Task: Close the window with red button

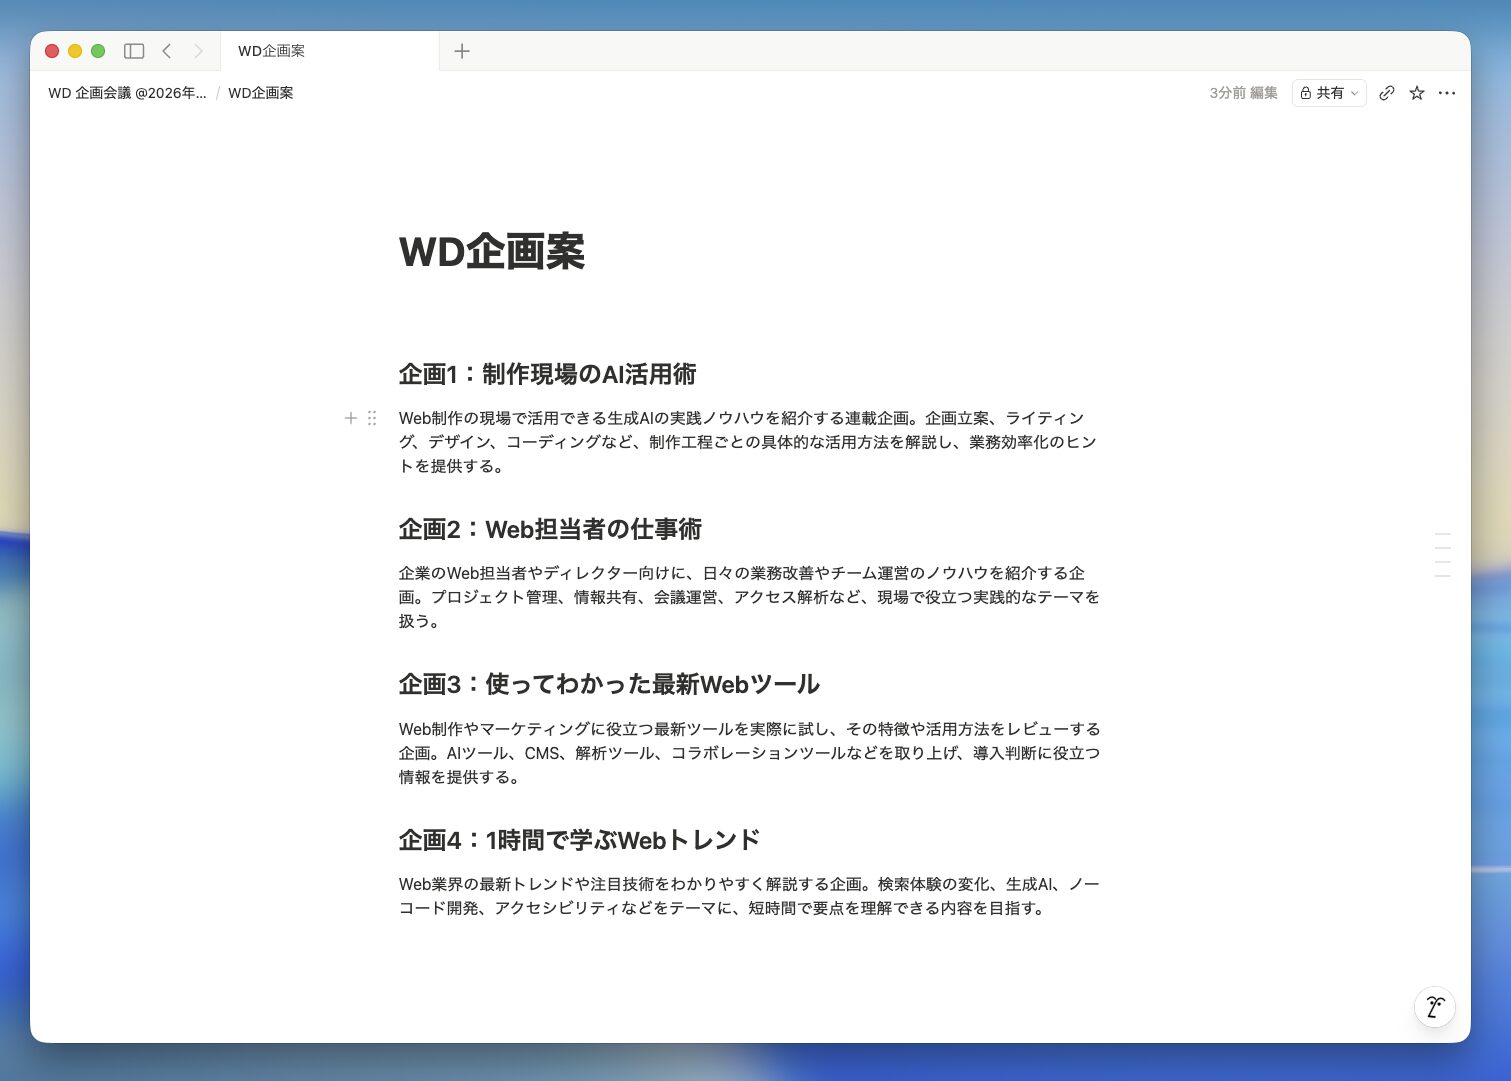Action: 52,51
